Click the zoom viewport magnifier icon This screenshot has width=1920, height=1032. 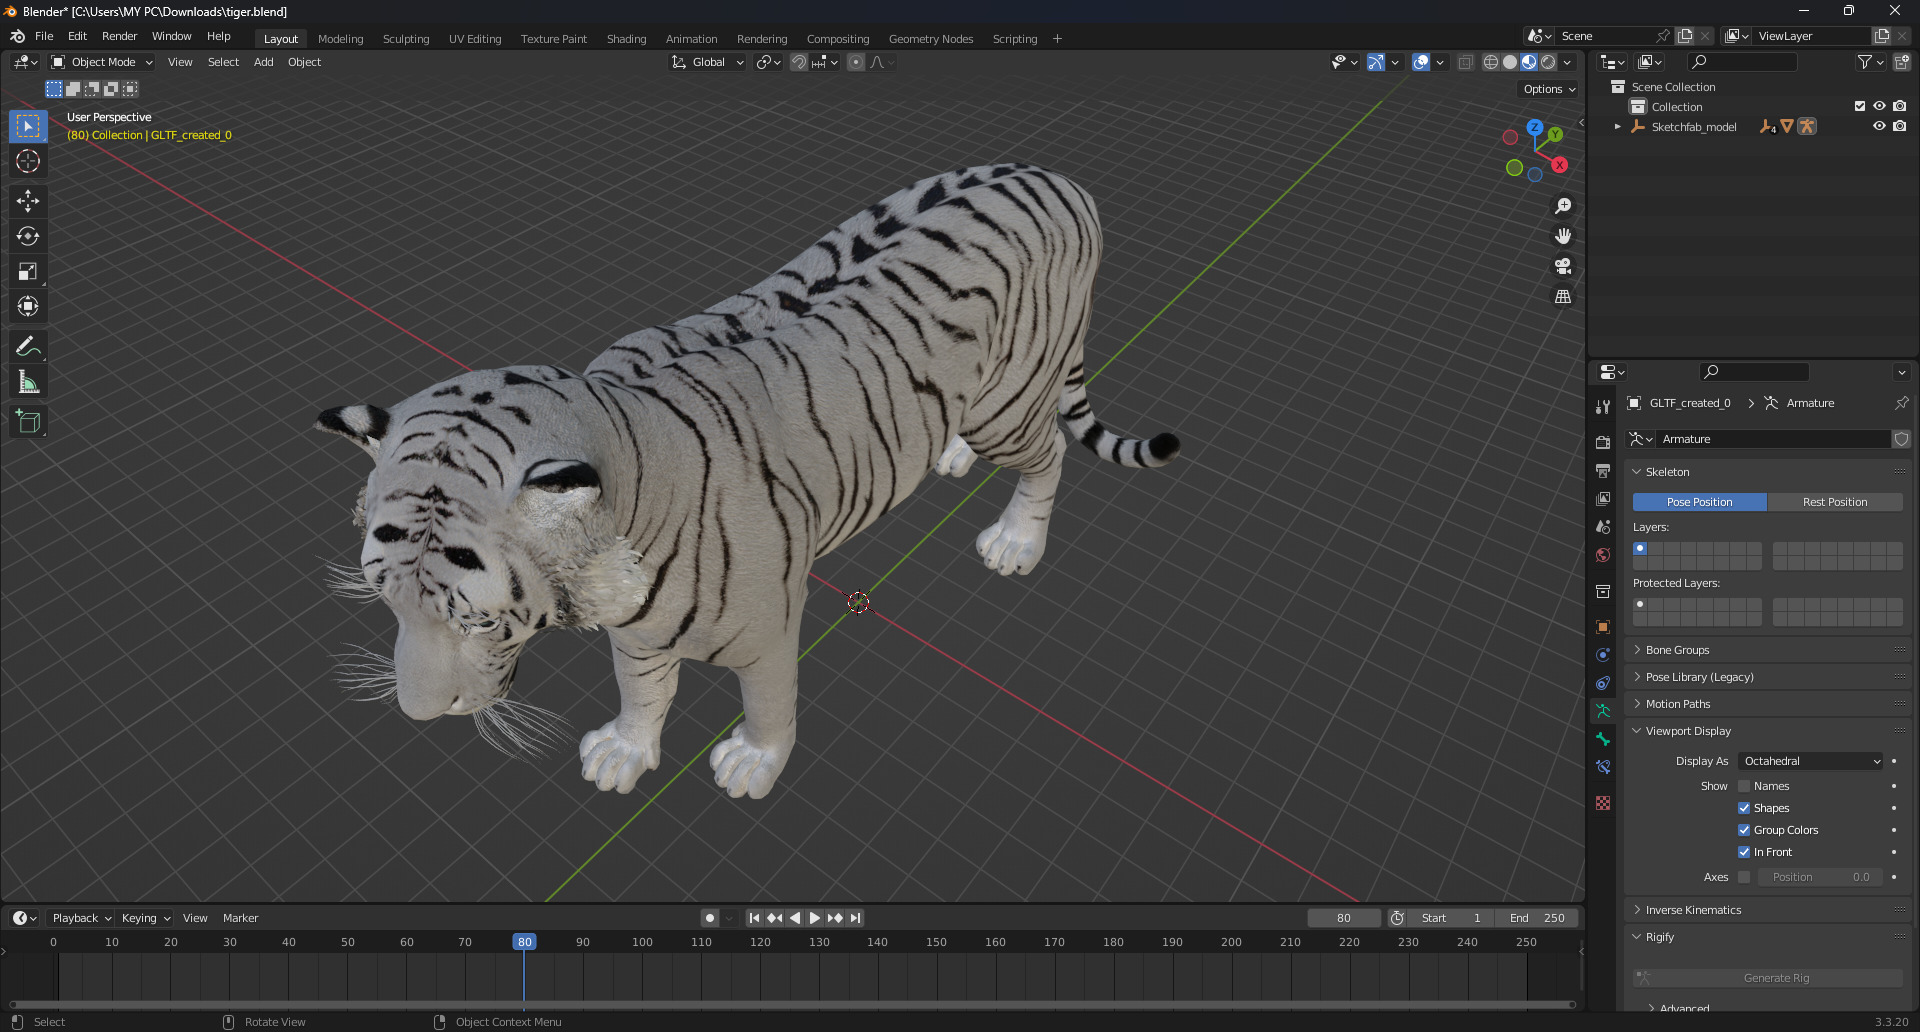coord(1563,206)
